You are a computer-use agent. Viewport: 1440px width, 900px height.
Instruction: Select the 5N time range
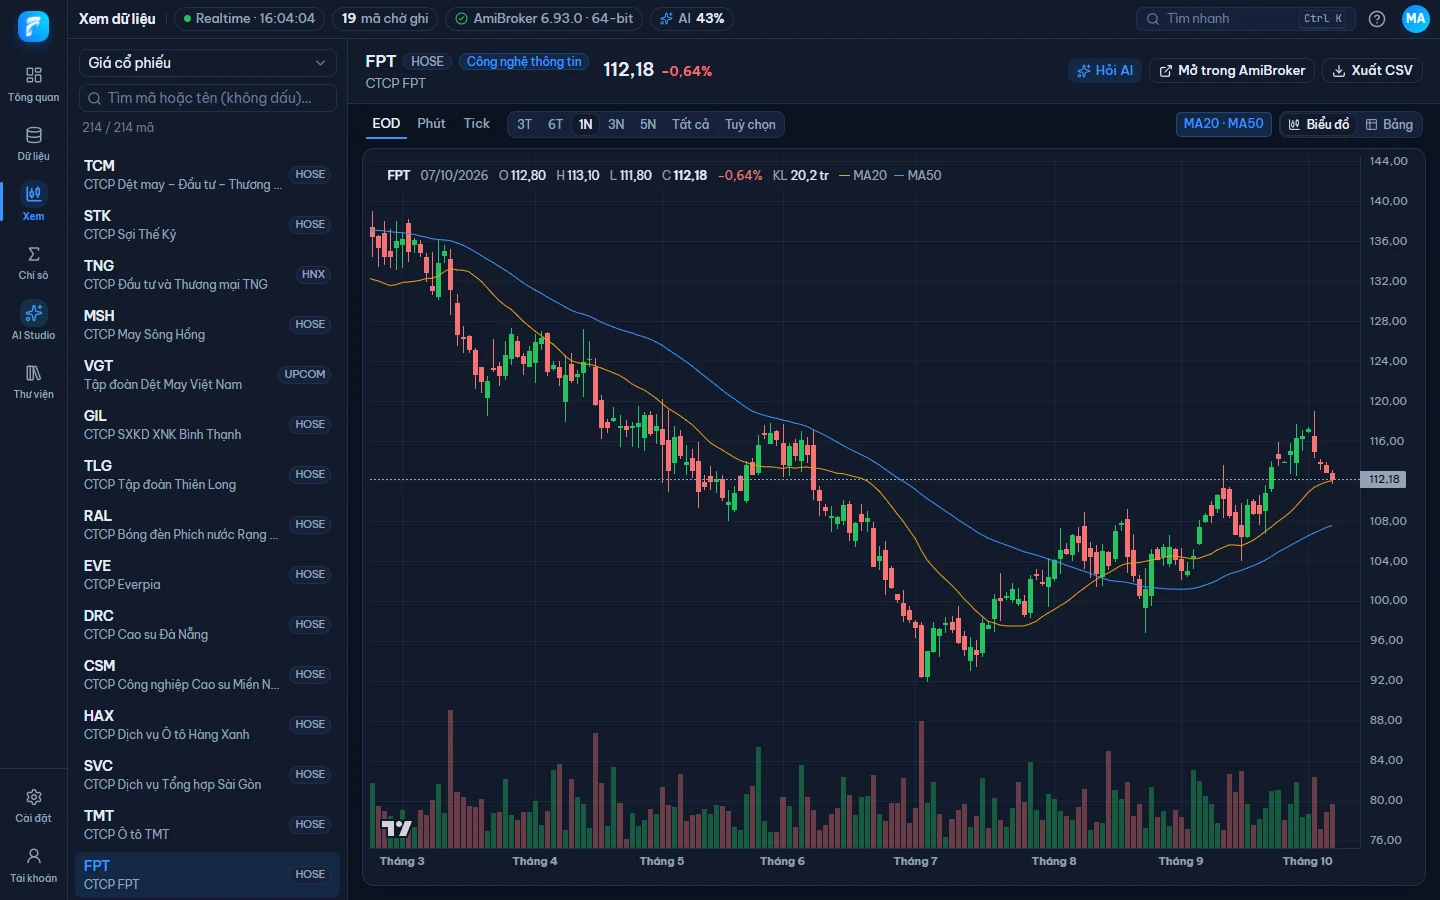(x=648, y=124)
